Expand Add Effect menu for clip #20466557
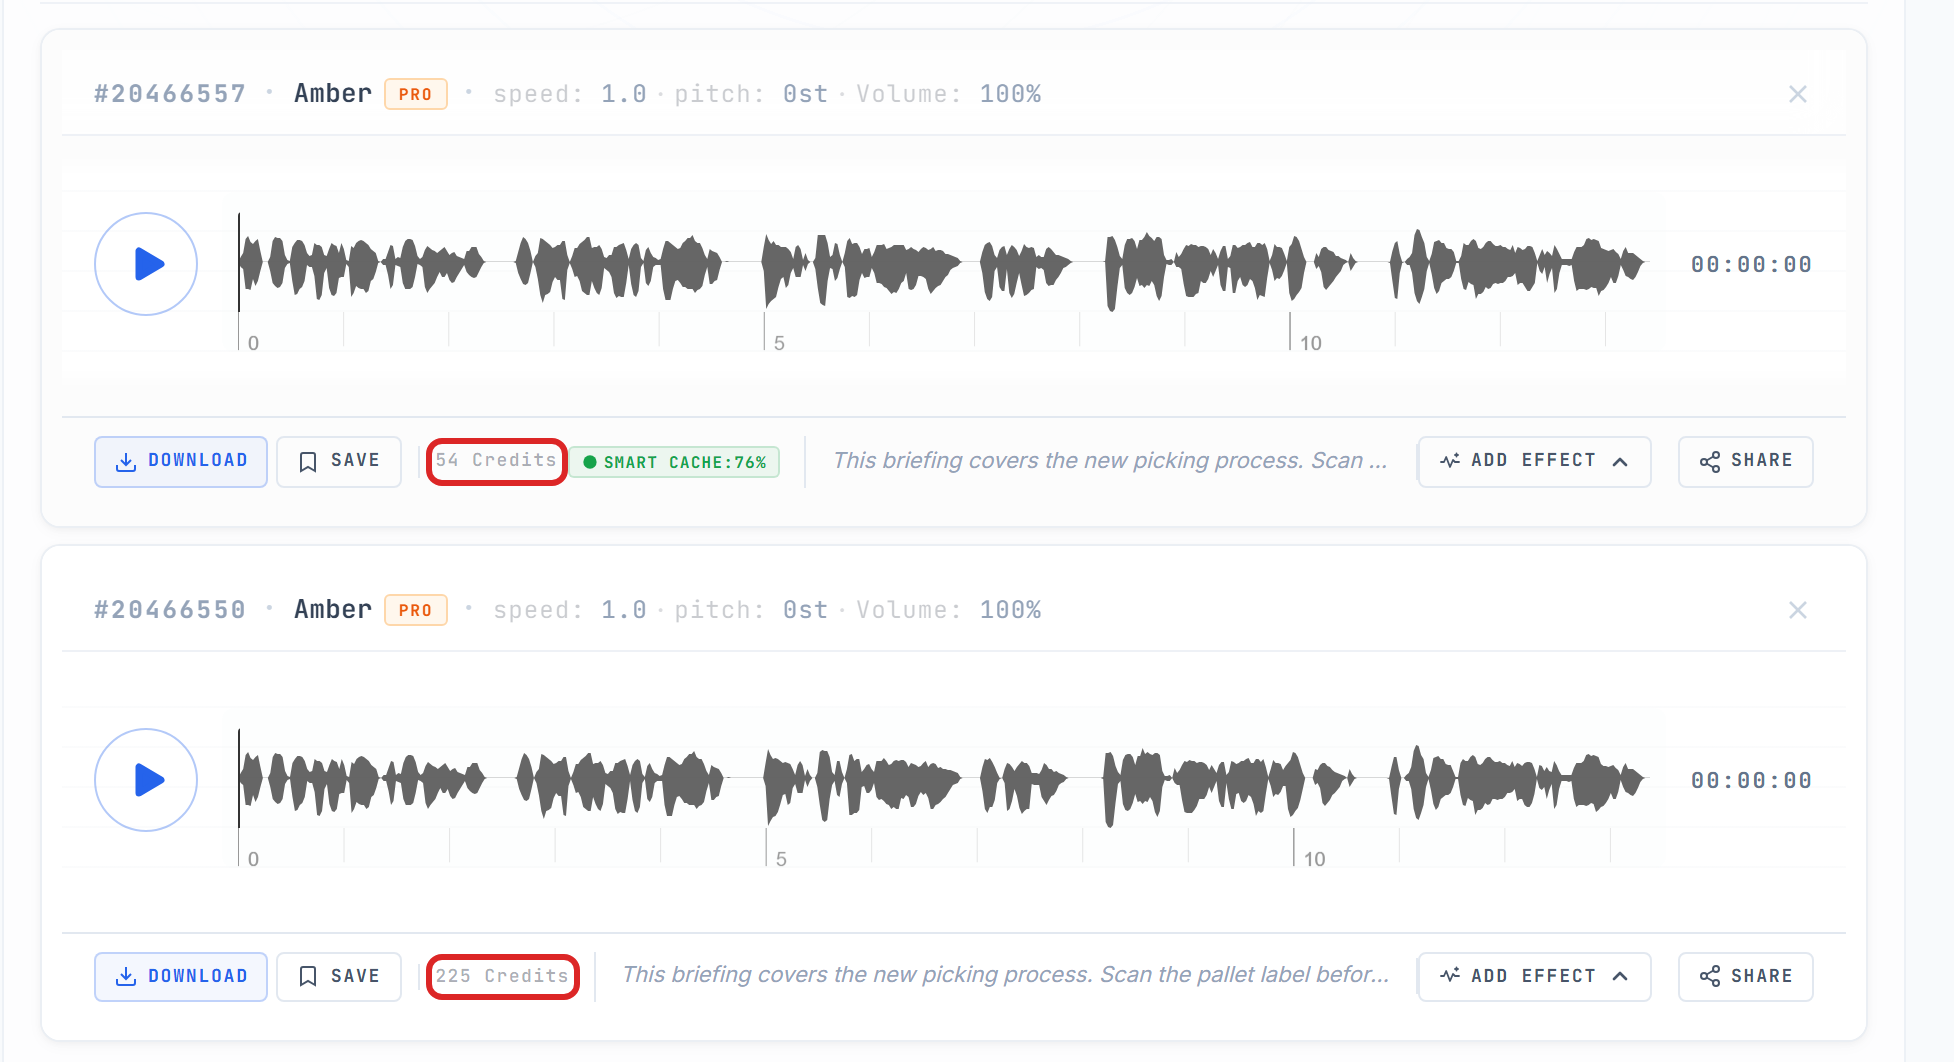This screenshot has height=1062, width=1954. click(x=1534, y=461)
